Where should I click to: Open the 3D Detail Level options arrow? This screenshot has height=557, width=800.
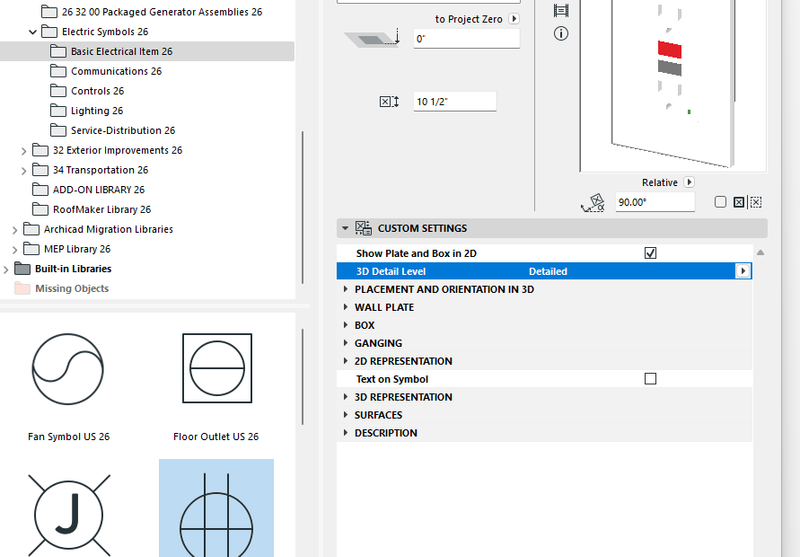point(743,271)
